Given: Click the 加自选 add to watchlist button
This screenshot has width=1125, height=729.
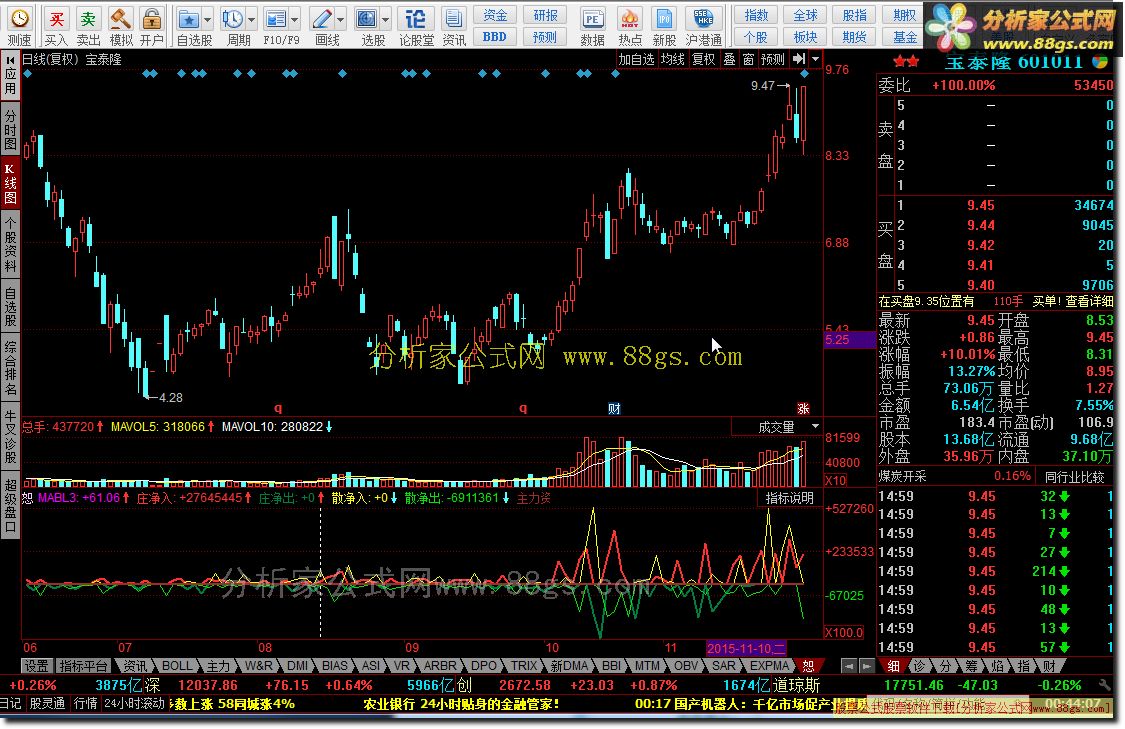Looking at the screenshot, I should [x=636, y=60].
